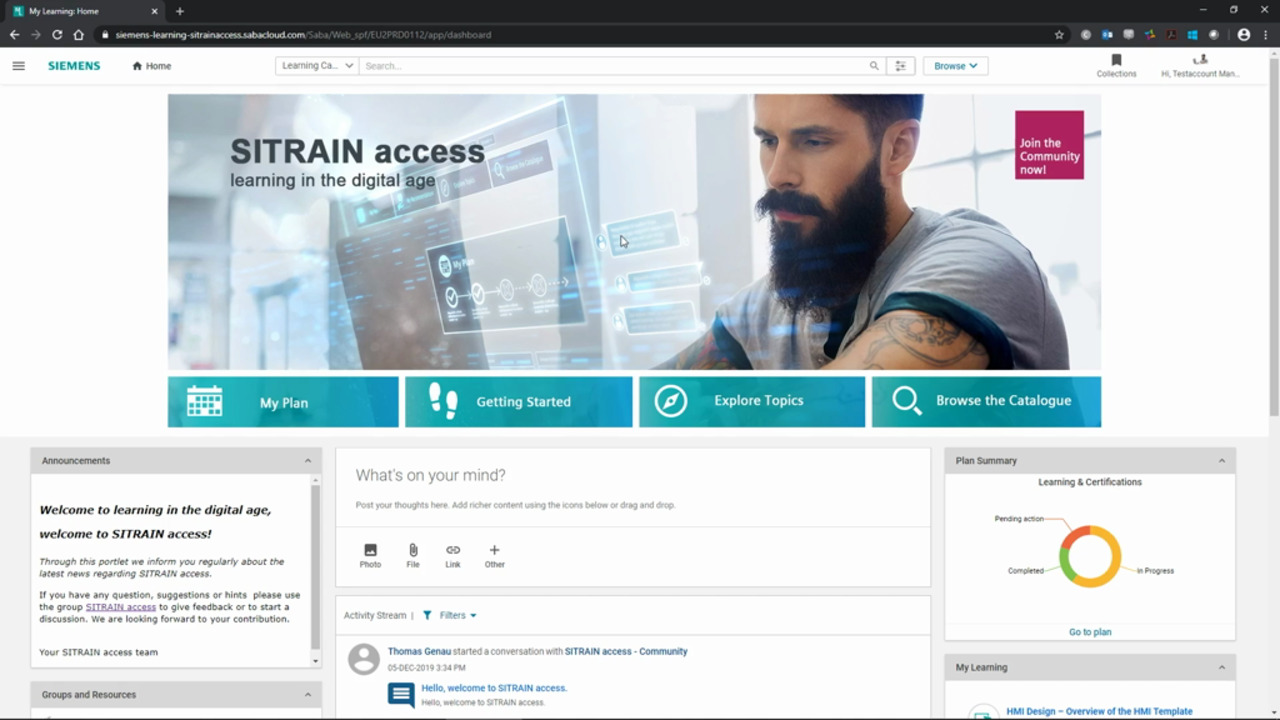Open advanced search filter settings icon
The width and height of the screenshot is (1280, 720).
coord(900,66)
